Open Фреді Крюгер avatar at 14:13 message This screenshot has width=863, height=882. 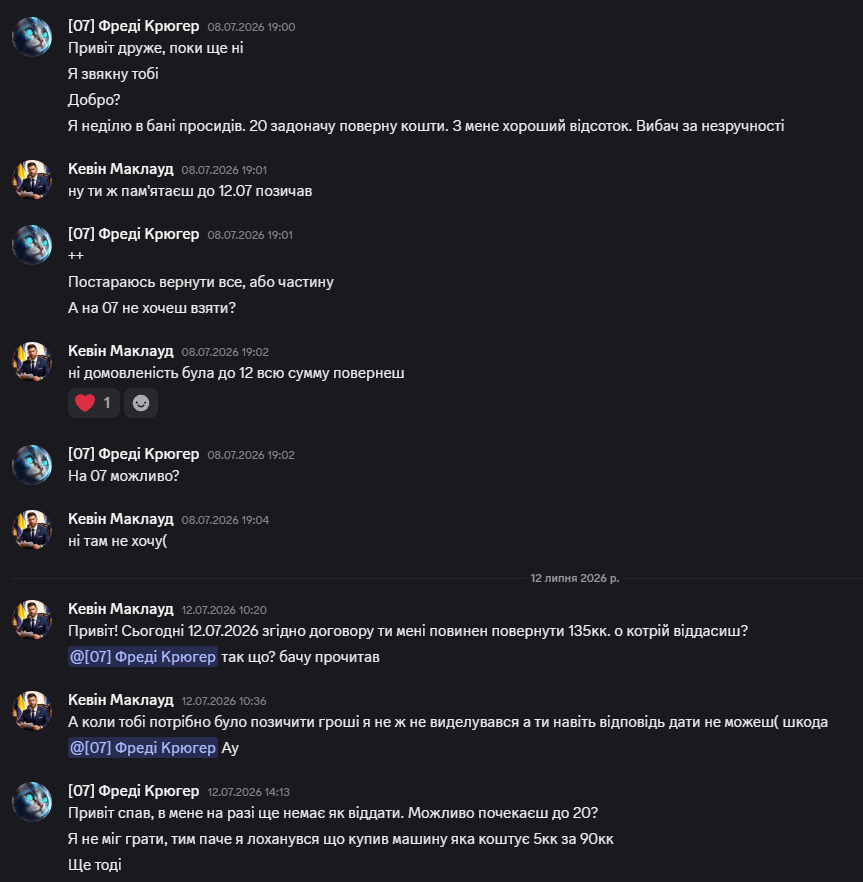tap(32, 802)
